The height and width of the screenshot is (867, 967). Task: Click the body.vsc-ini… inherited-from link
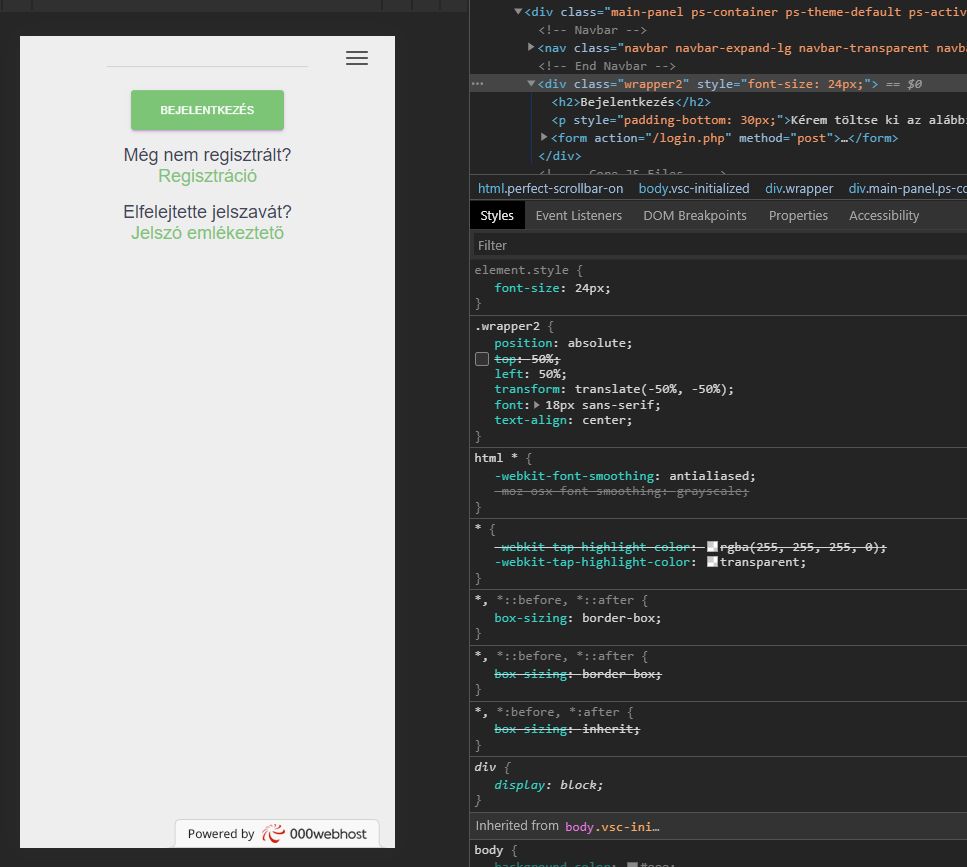click(612, 826)
